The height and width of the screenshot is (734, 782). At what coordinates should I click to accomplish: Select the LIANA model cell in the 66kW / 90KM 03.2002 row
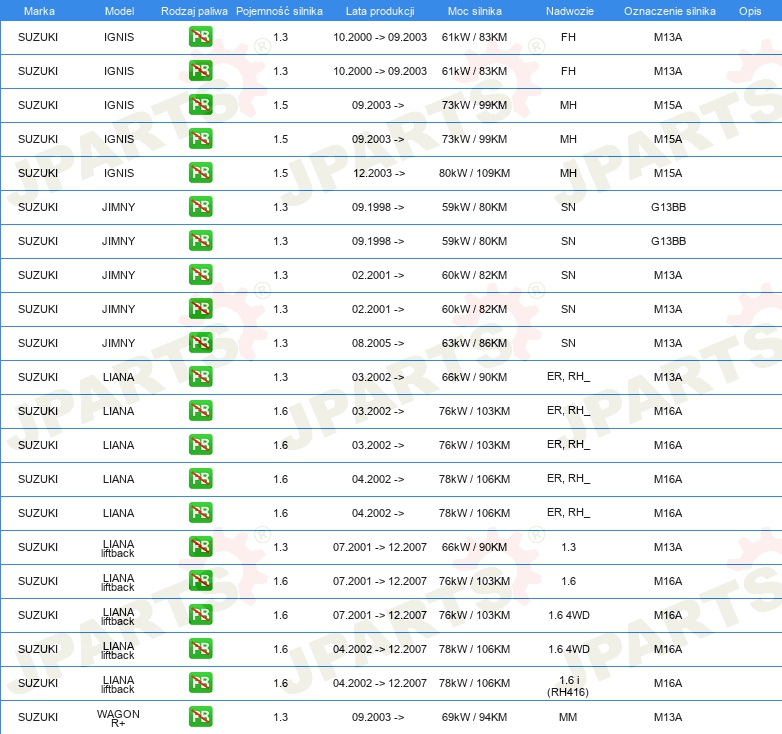click(119, 377)
